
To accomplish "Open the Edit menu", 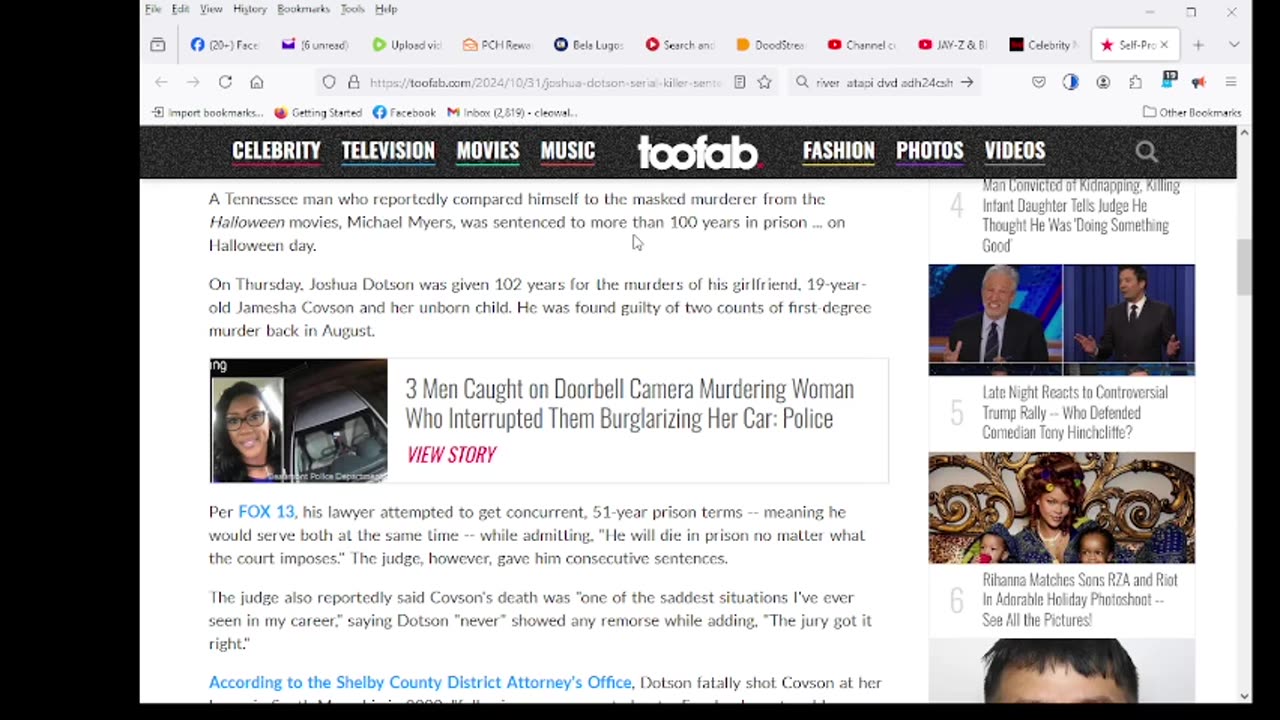I will click(180, 9).
